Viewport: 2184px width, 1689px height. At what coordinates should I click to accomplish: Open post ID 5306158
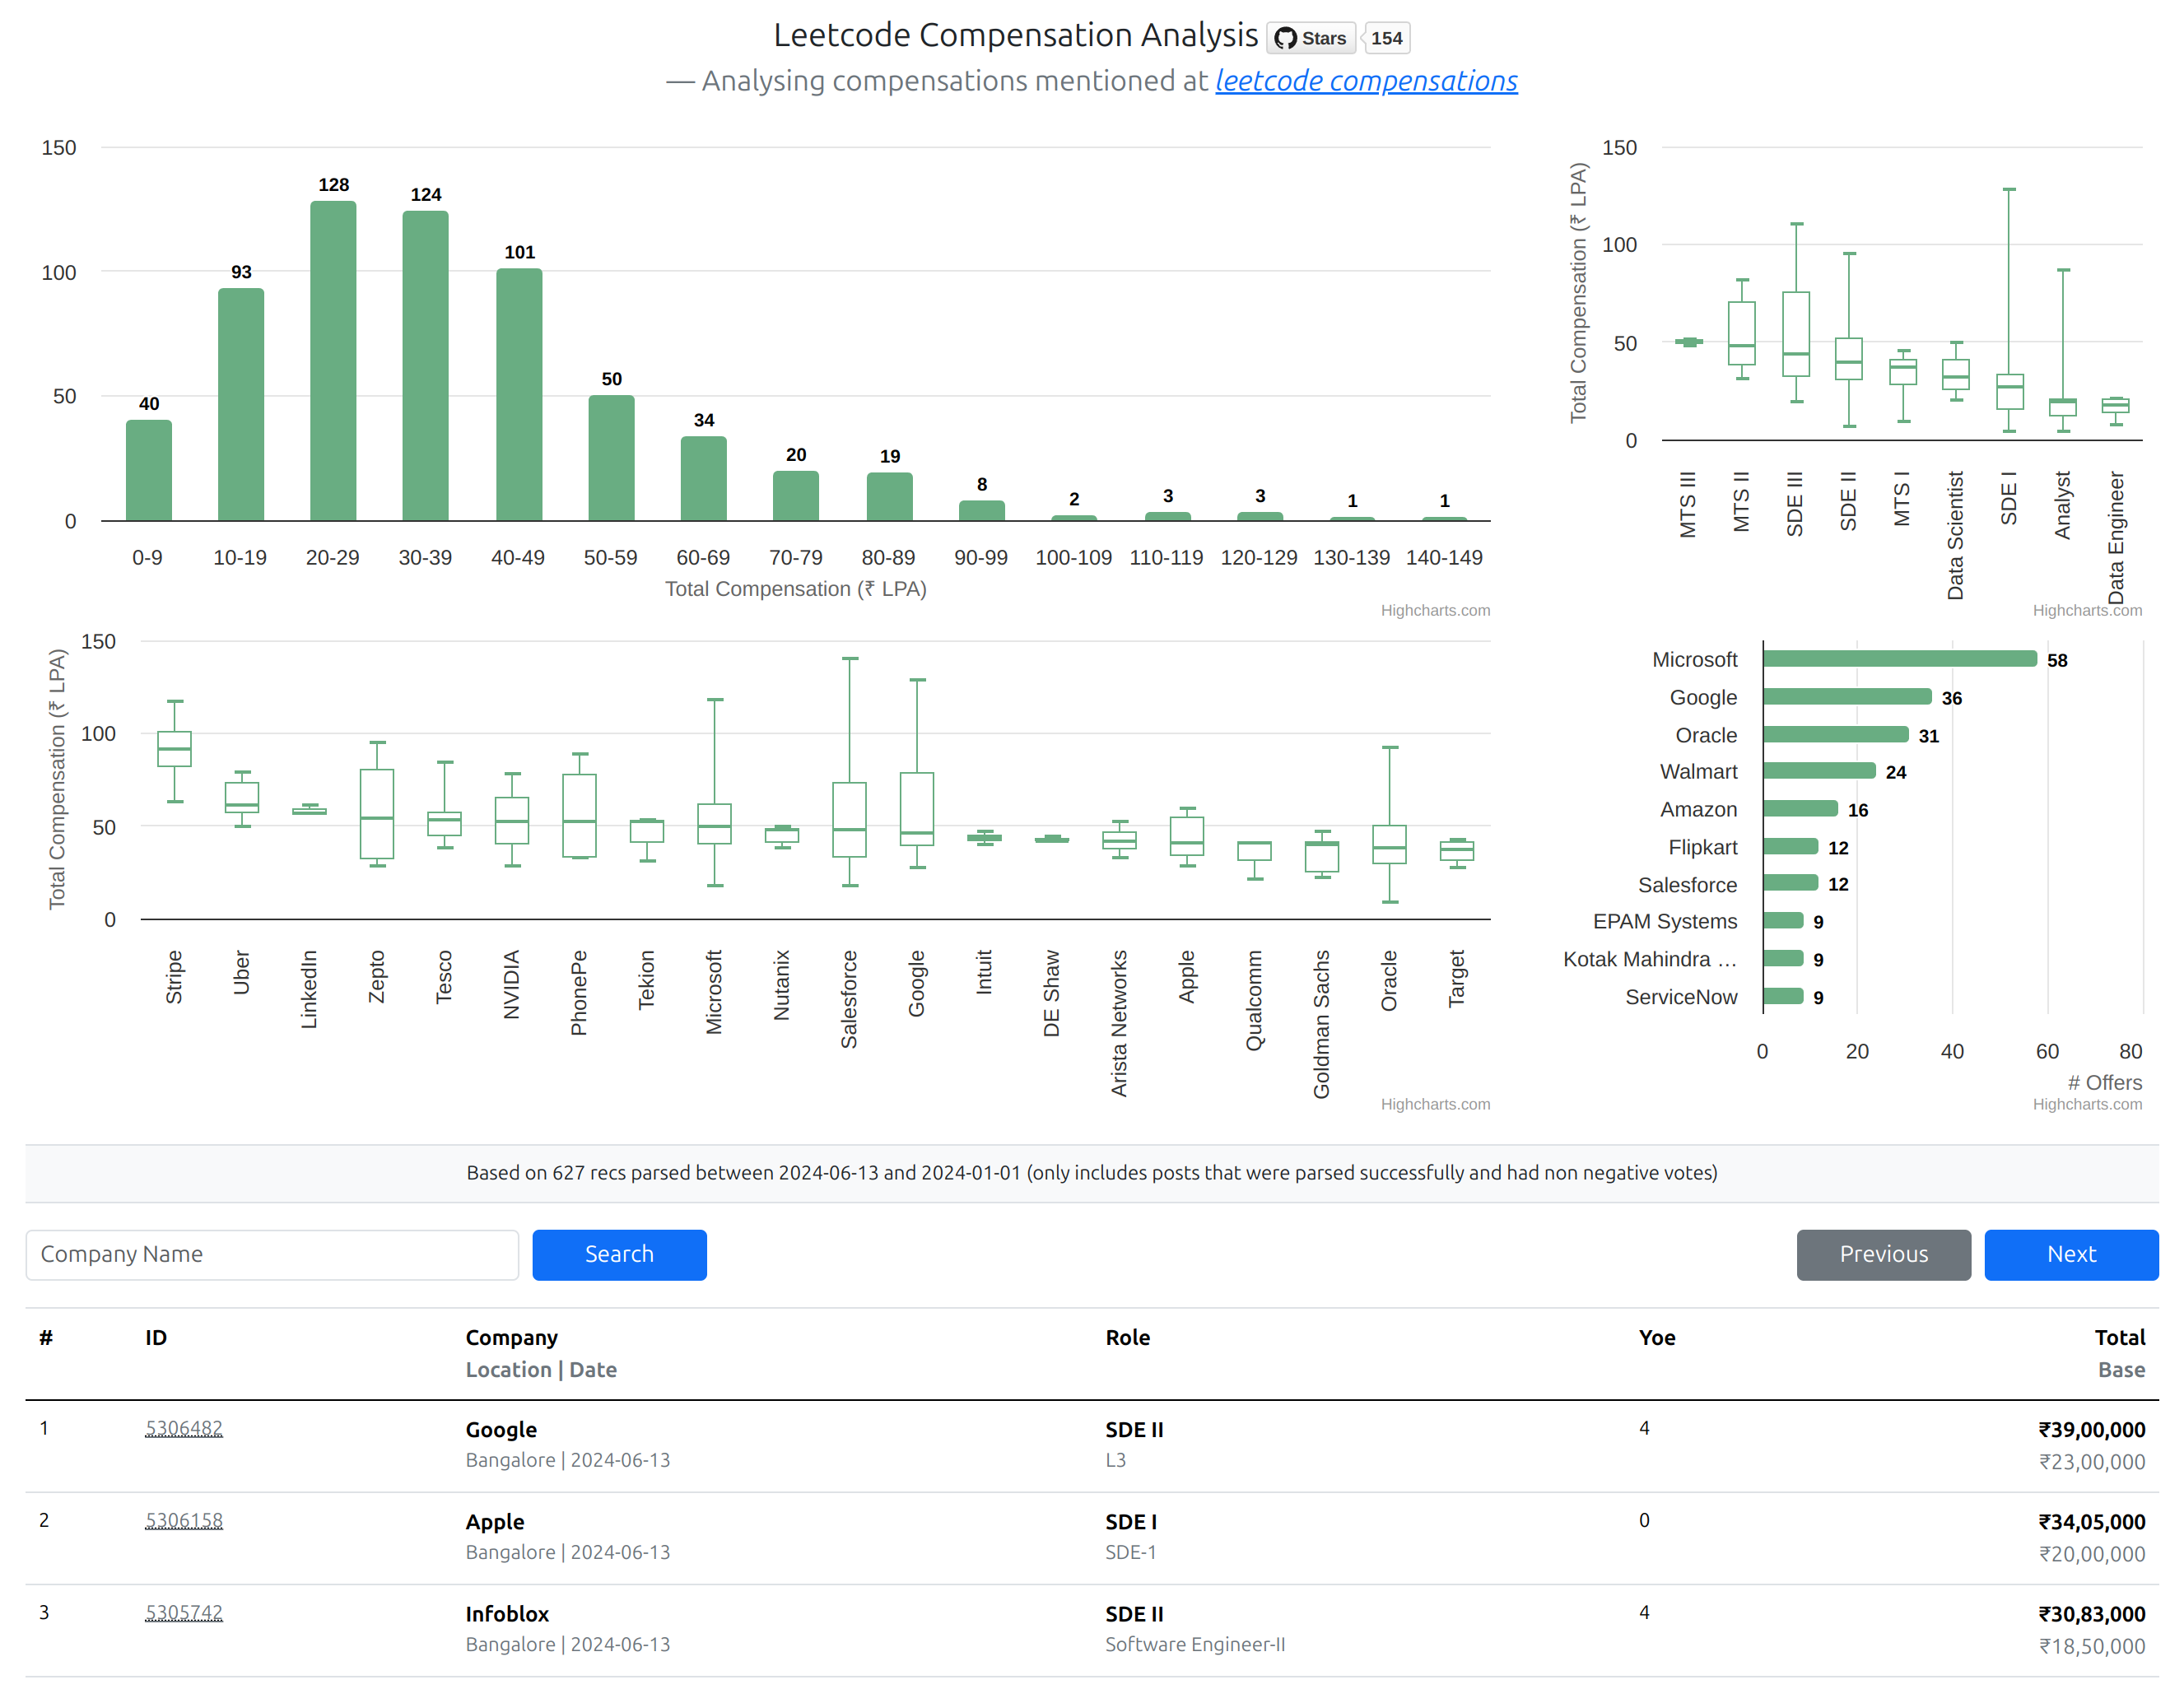(x=184, y=1520)
